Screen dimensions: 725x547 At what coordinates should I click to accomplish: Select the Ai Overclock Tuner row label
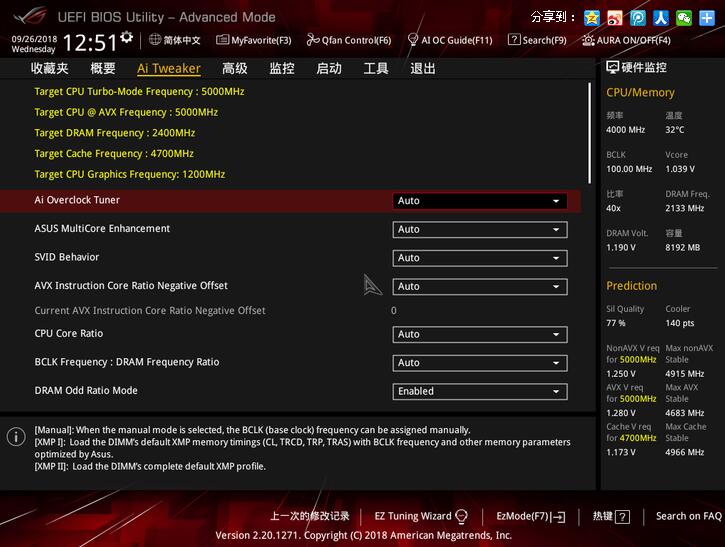[77, 200]
